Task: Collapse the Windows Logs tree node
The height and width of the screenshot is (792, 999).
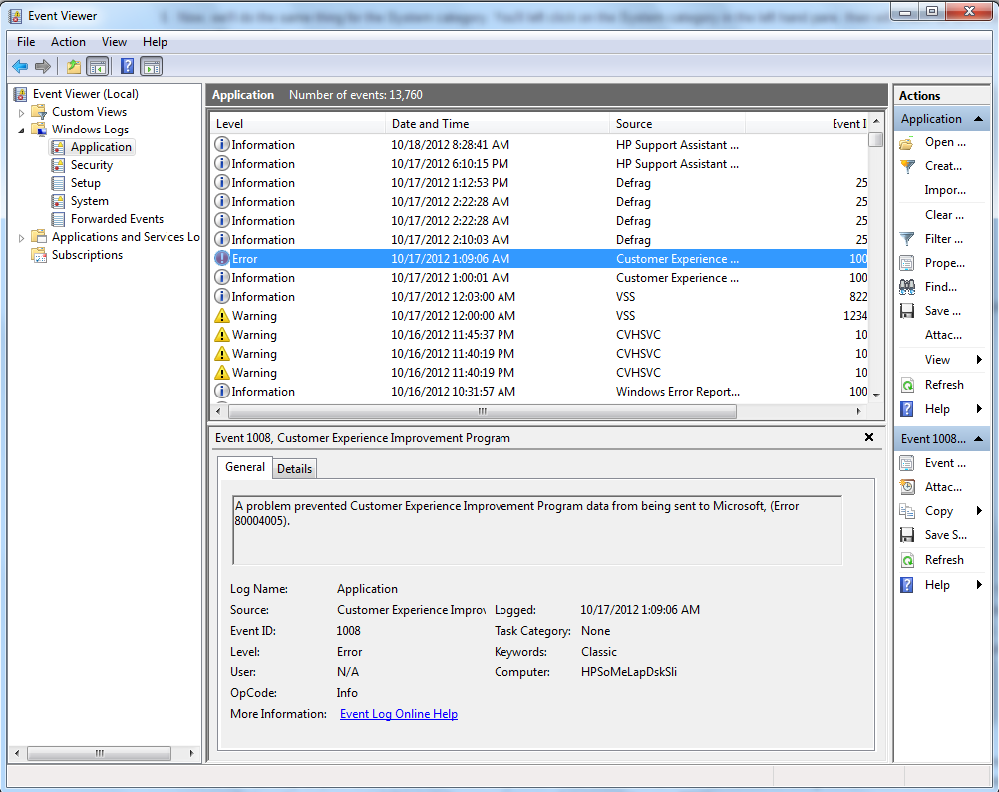Action: pos(22,129)
